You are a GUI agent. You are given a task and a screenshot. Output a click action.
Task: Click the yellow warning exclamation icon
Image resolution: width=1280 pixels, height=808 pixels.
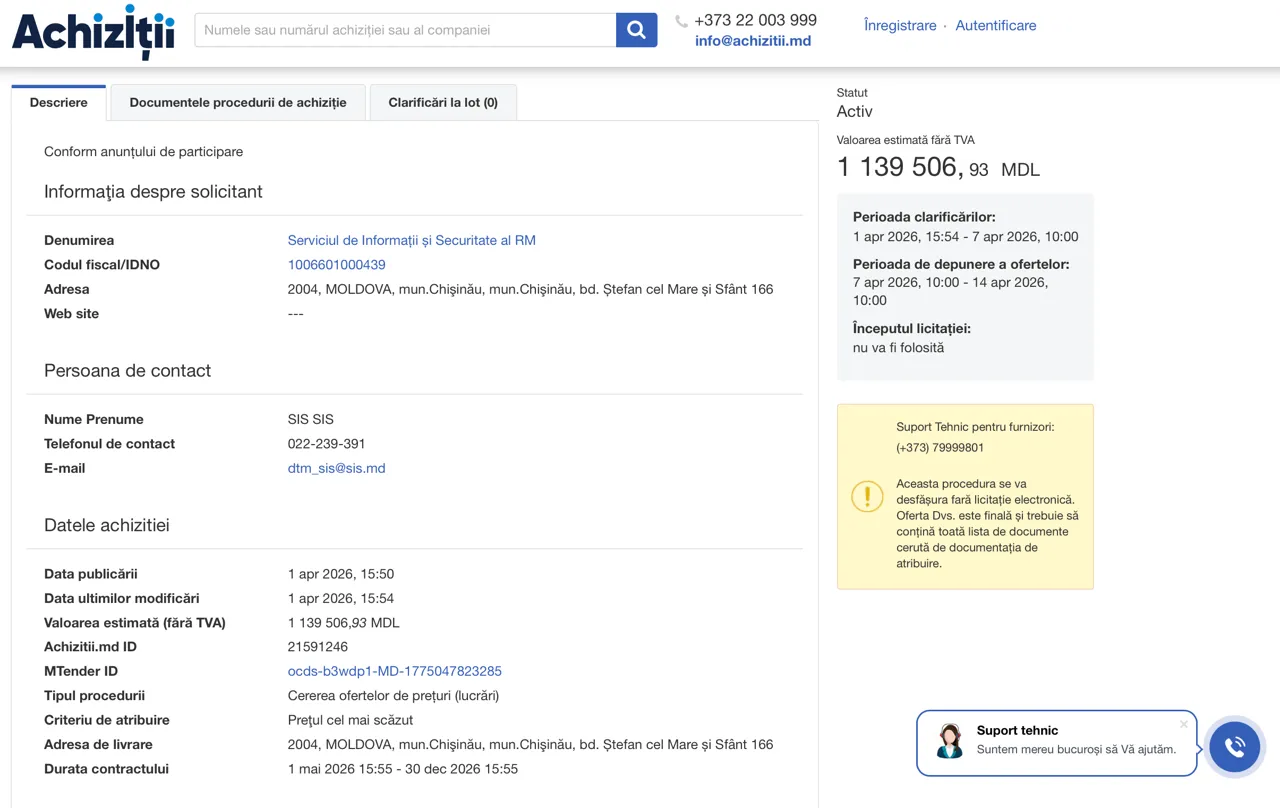pyautogui.click(x=867, y=496)
